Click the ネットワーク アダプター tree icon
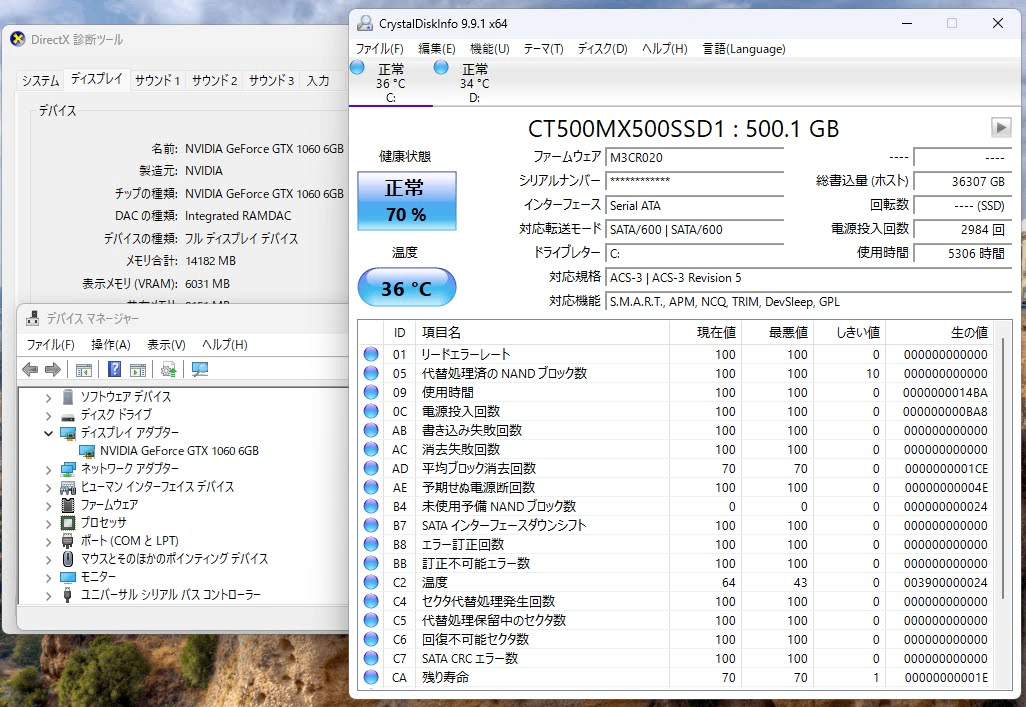This screenshot has height=707, width=1026. click(x=68, y=469)
